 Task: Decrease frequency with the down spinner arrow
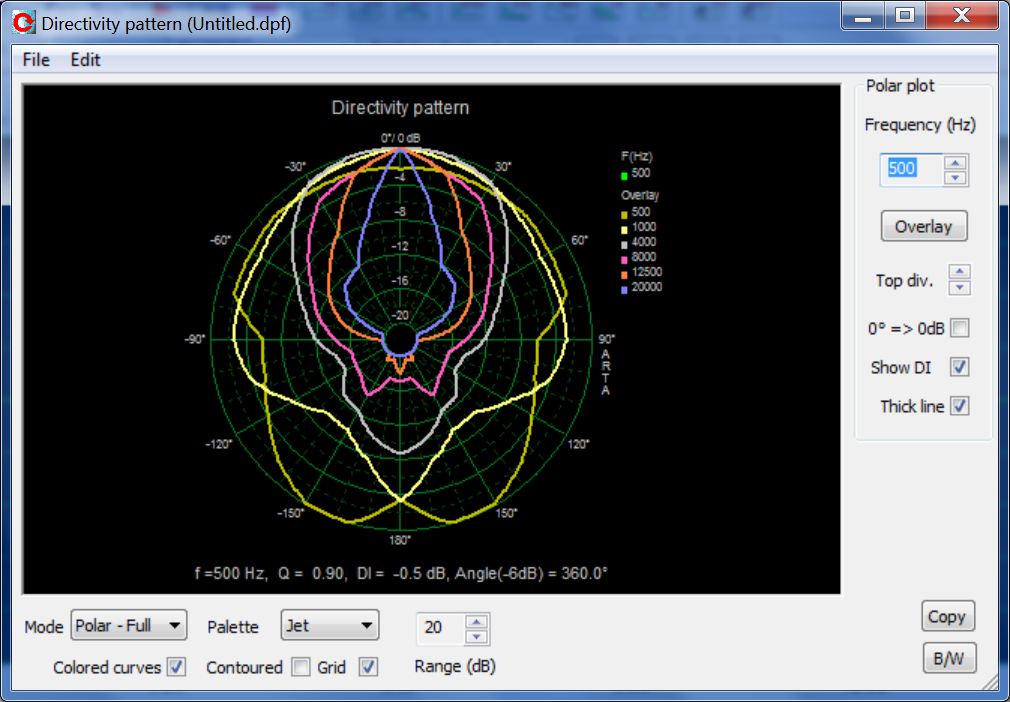tap(955, 178)
